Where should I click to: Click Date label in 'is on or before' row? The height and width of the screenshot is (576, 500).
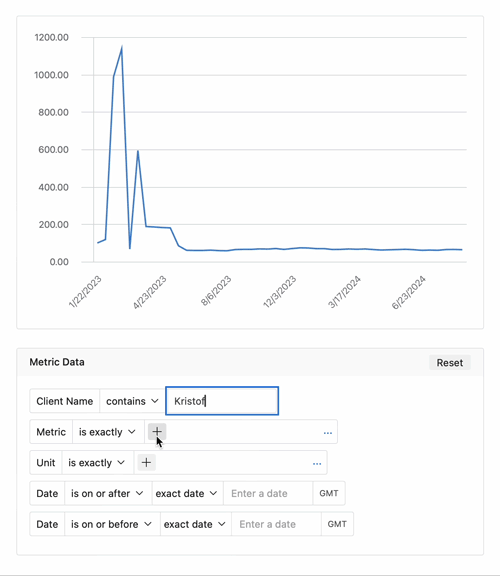(x=47, y=524)
